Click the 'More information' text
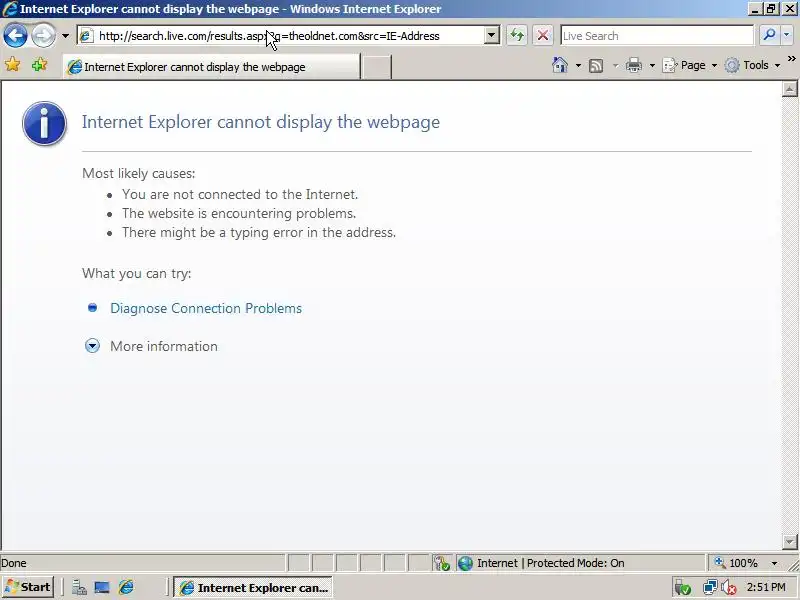 164,346
